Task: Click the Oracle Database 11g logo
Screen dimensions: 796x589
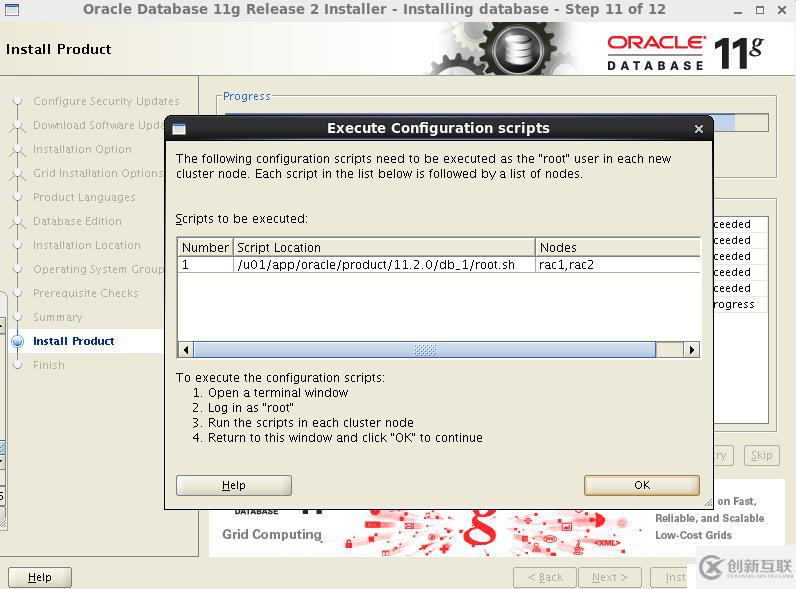Action: (685, 52)
